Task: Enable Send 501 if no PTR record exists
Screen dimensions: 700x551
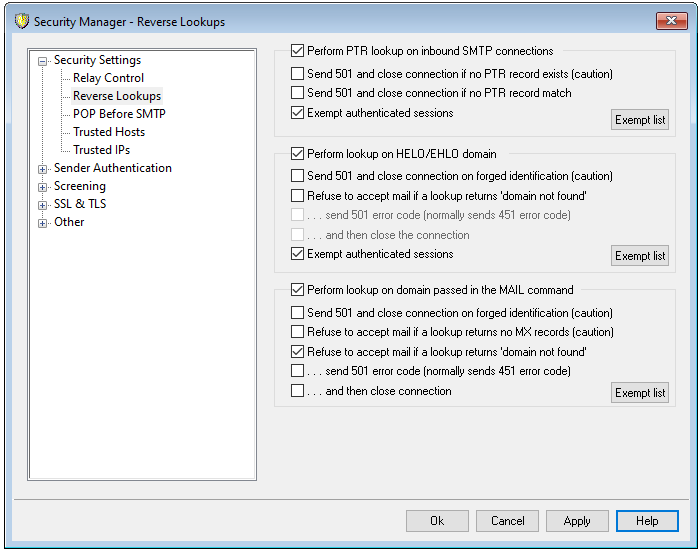Action: [x=297, y=74]
